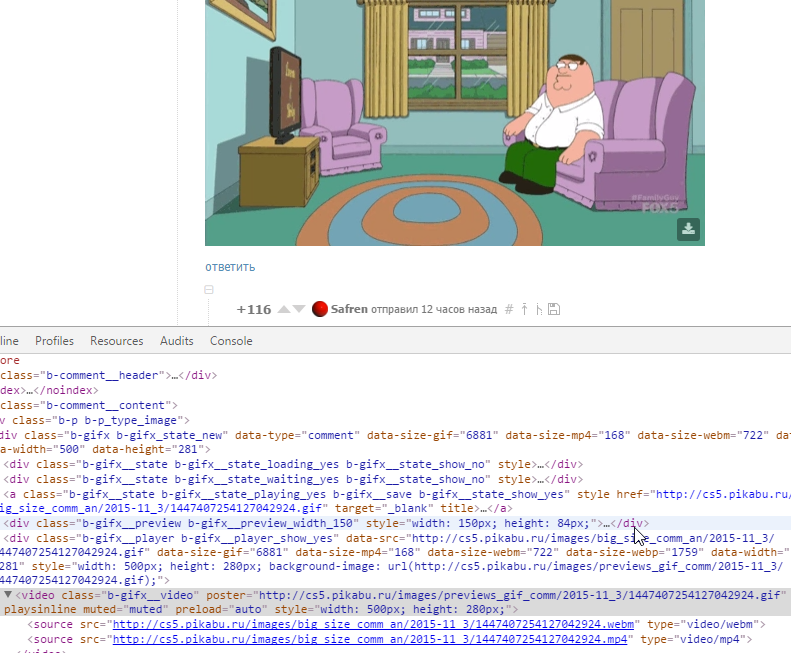The width and height of the screenshot is (791, 653).
Task: Click Safren's red avatar icon
Action: coord(320,309)
